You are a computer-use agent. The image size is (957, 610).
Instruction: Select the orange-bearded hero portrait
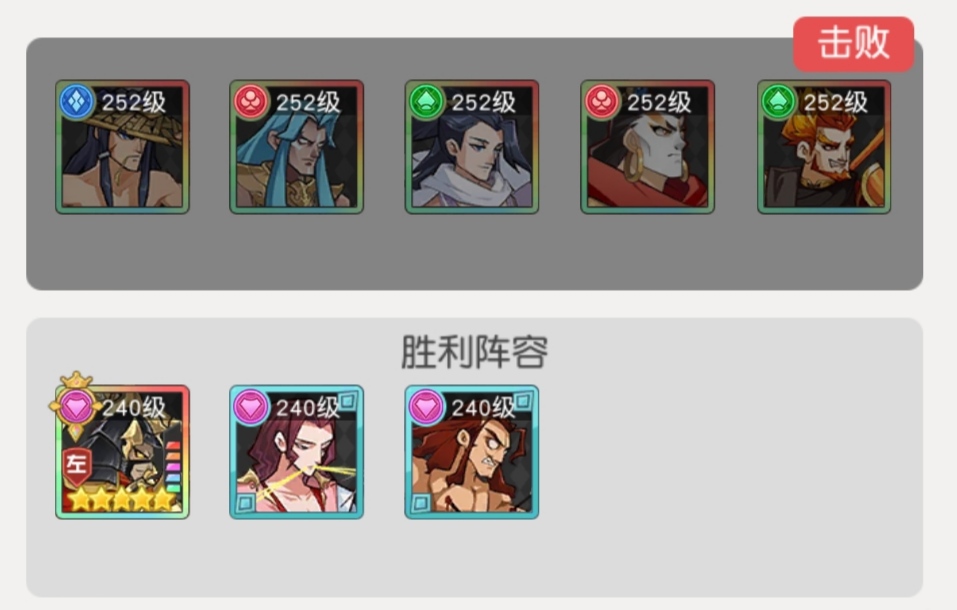click(x=824, y=147)
